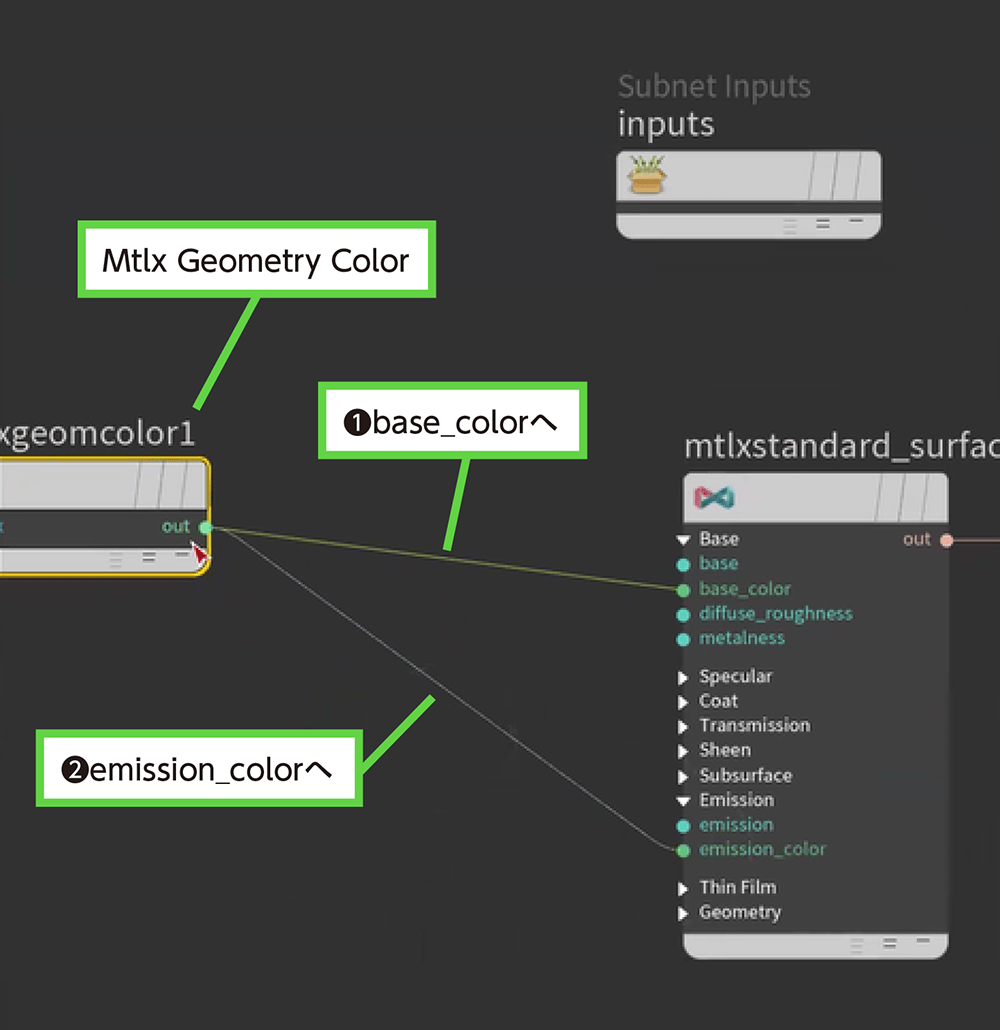This screenshot has width=1000, height=1030.
Task: Collapse the Emission parameter group
Action: coord(684,801)
